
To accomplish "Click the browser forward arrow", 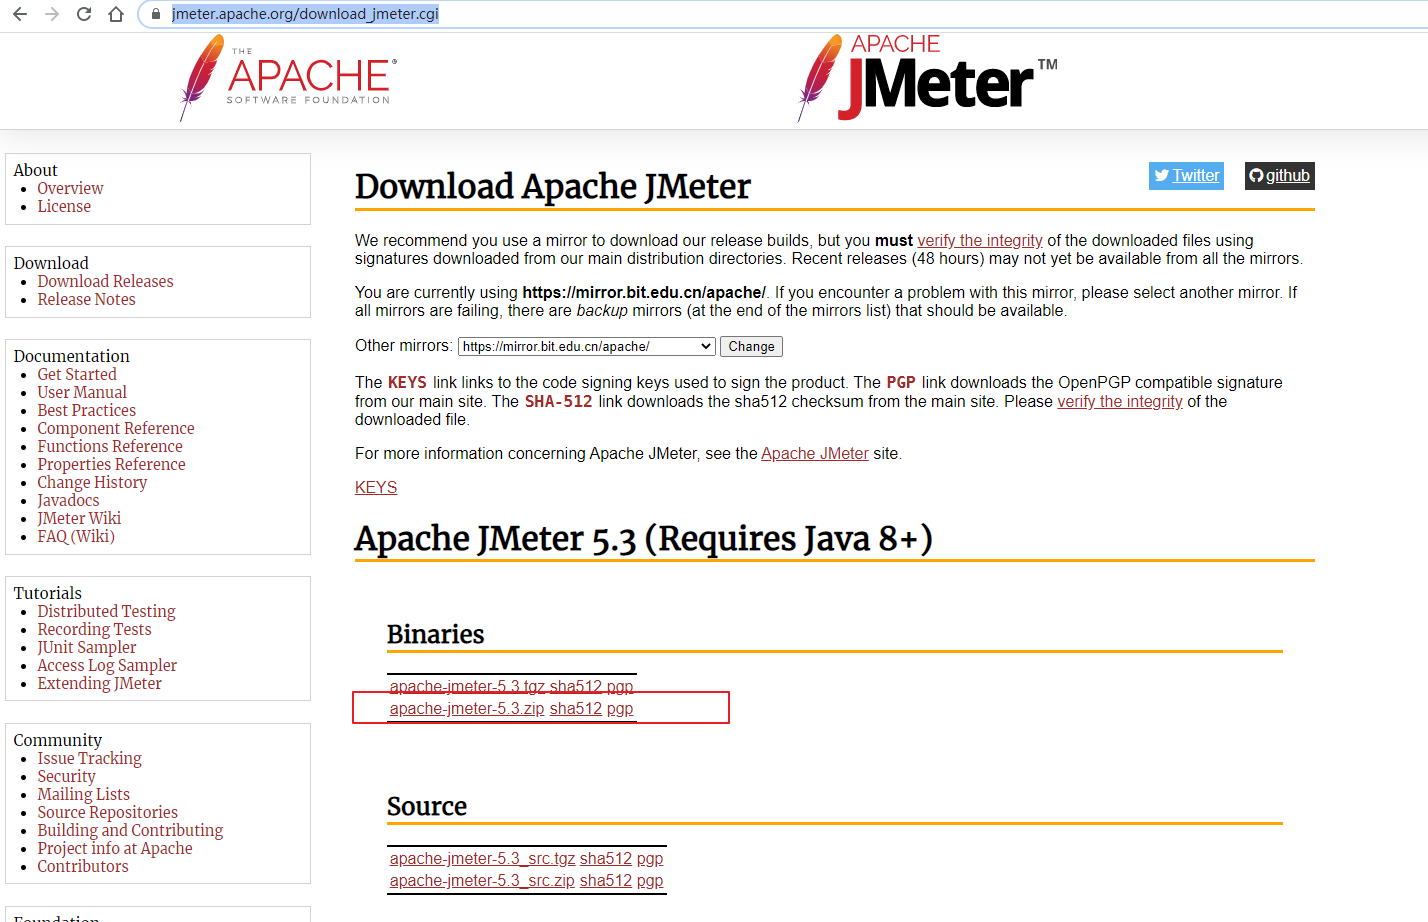I will point(52,14).
